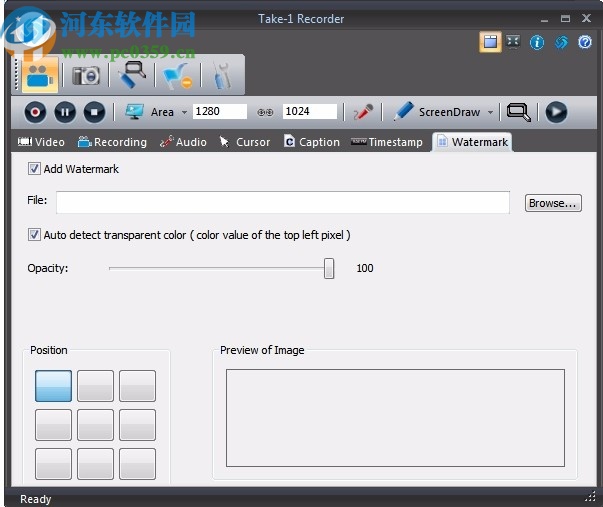Click the screen zoom magnifier icon
Image resolution: width=603 pixels, height=507 pixels.
click(518, 112)
